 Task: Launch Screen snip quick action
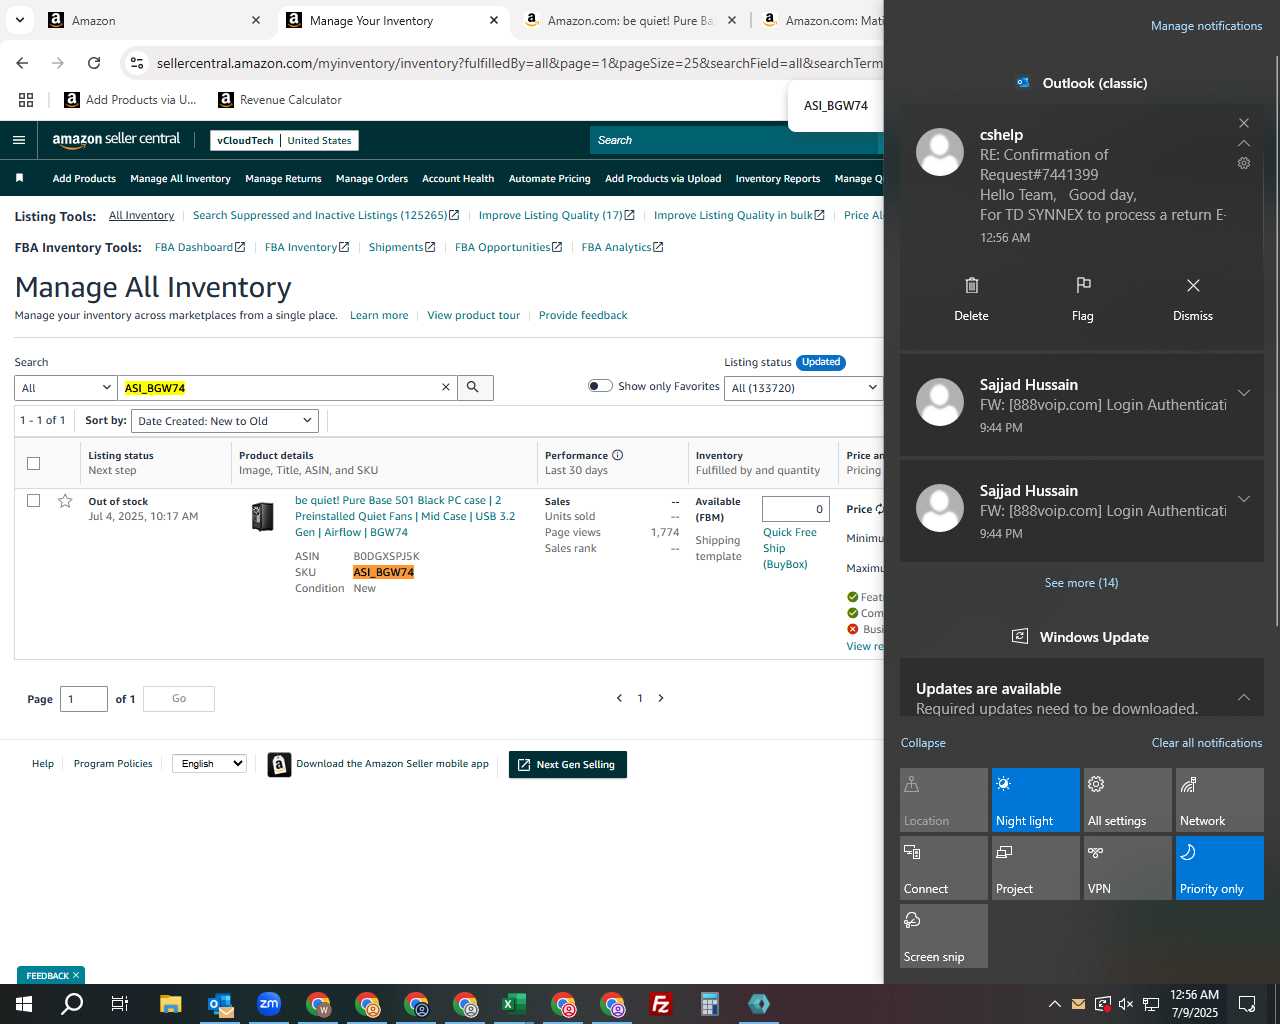pos(943,935)
